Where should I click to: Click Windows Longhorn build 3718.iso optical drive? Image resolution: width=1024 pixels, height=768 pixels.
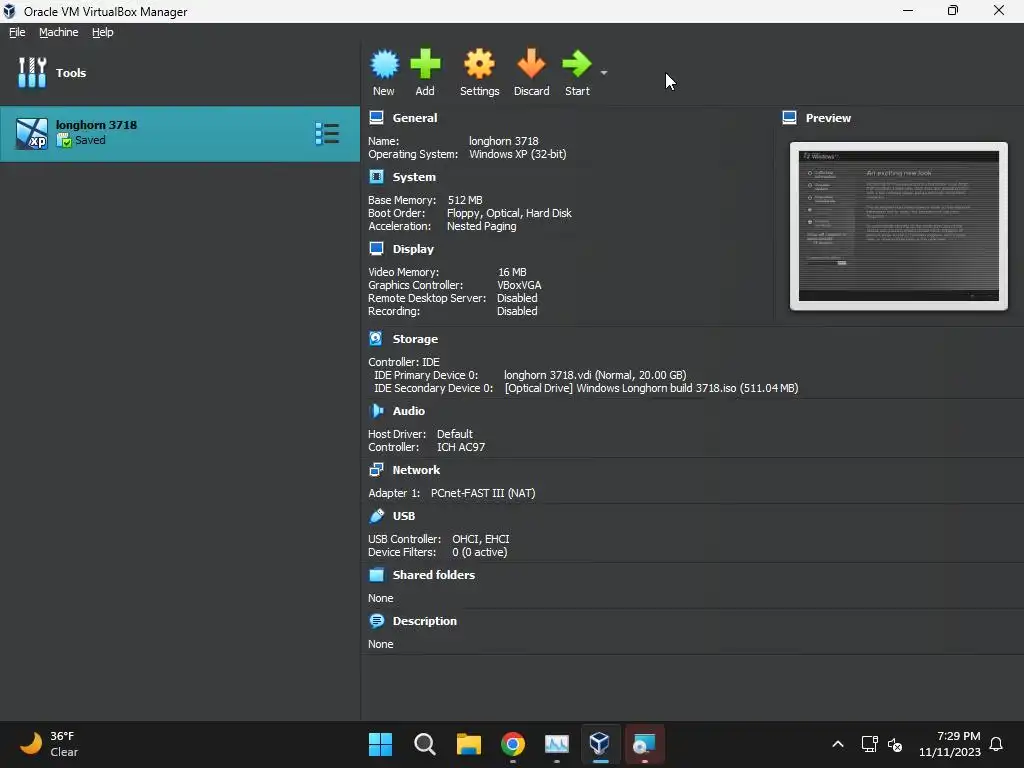click(651, 388)
